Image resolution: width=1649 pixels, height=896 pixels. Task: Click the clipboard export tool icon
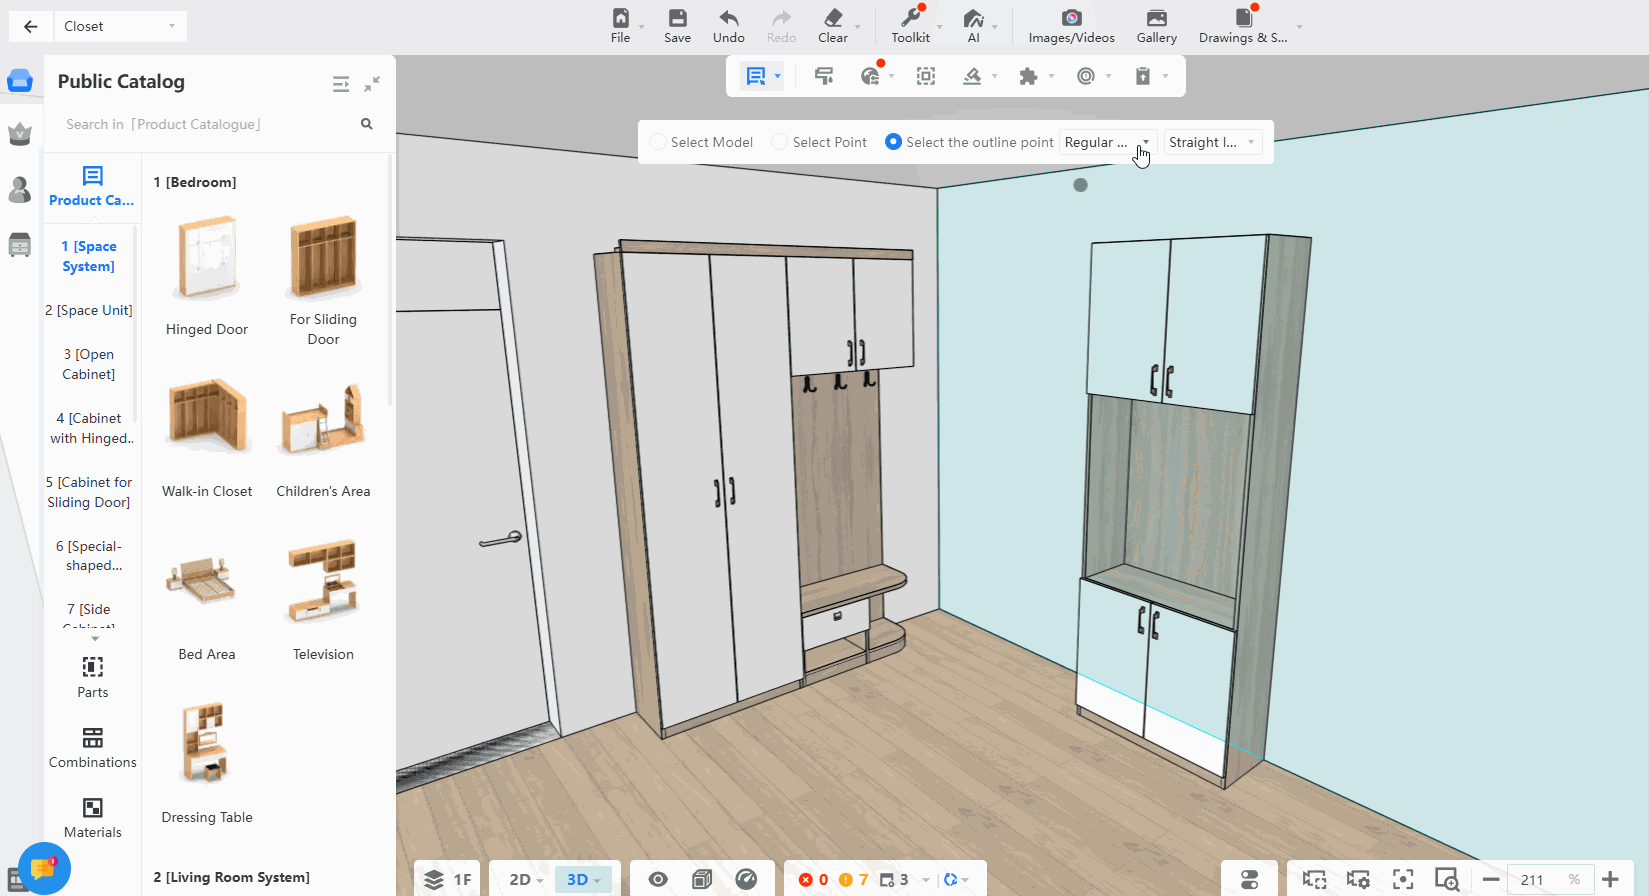pos(1143,76)
